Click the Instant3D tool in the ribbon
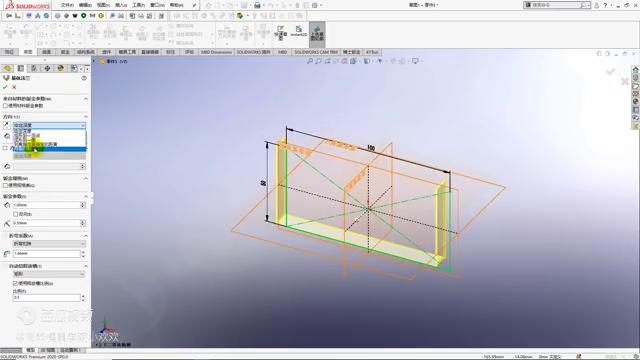640x360 pixels. [299, 32]
